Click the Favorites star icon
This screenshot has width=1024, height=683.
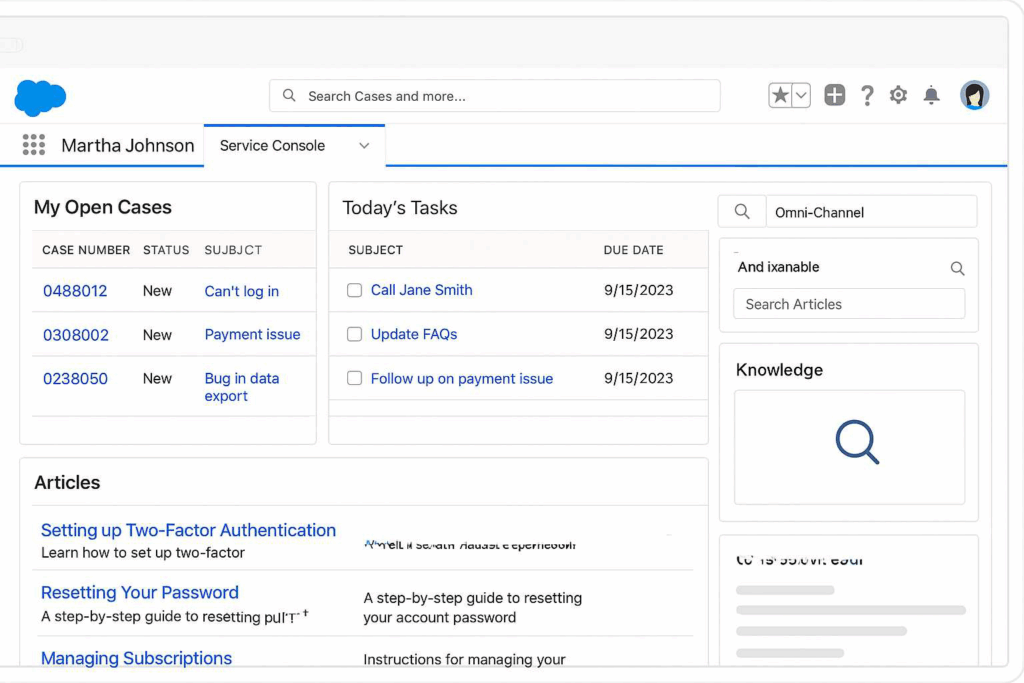[x=780, y=95]
